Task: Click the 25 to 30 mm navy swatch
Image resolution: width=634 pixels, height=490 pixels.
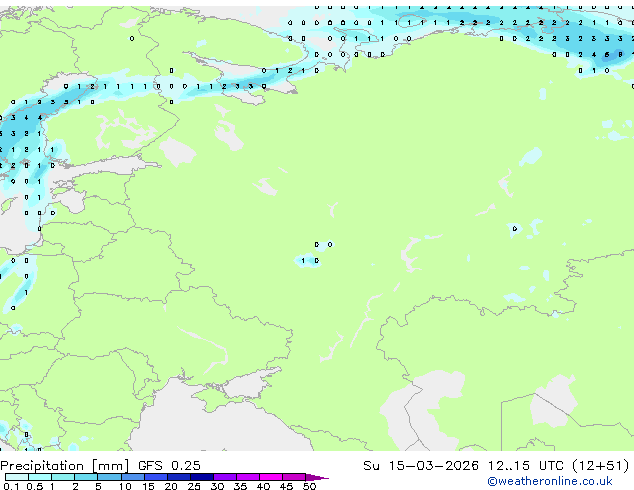Action: 202,477
